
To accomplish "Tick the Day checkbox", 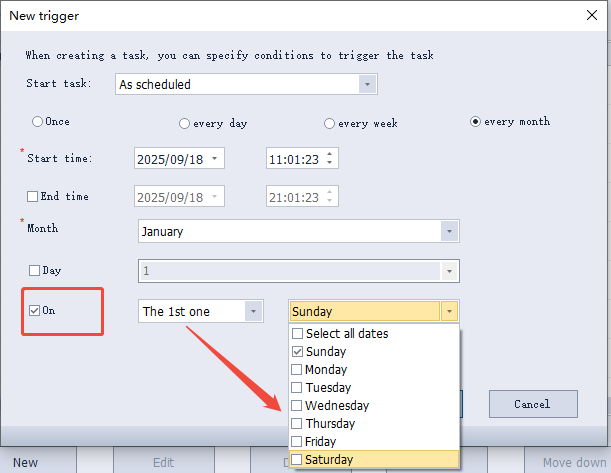I will coord(33,270).
